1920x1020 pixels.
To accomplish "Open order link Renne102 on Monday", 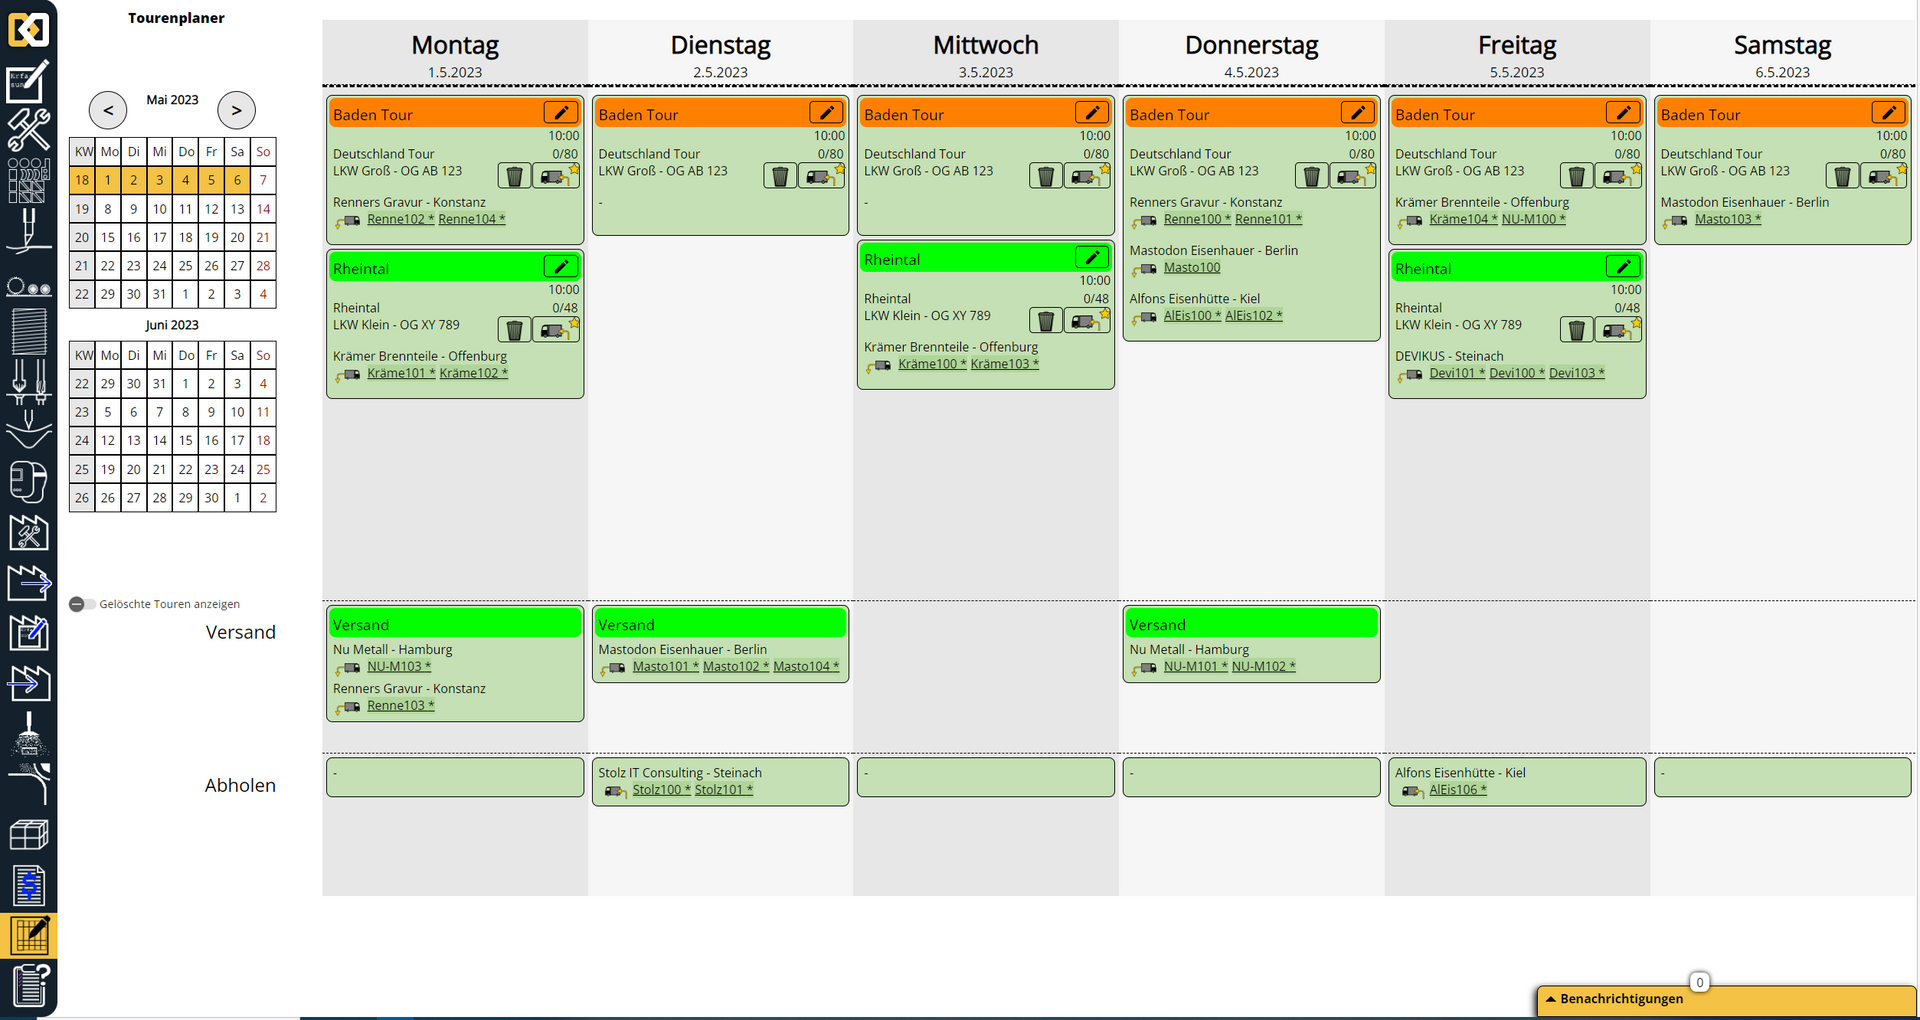I will tap(396, 220).
